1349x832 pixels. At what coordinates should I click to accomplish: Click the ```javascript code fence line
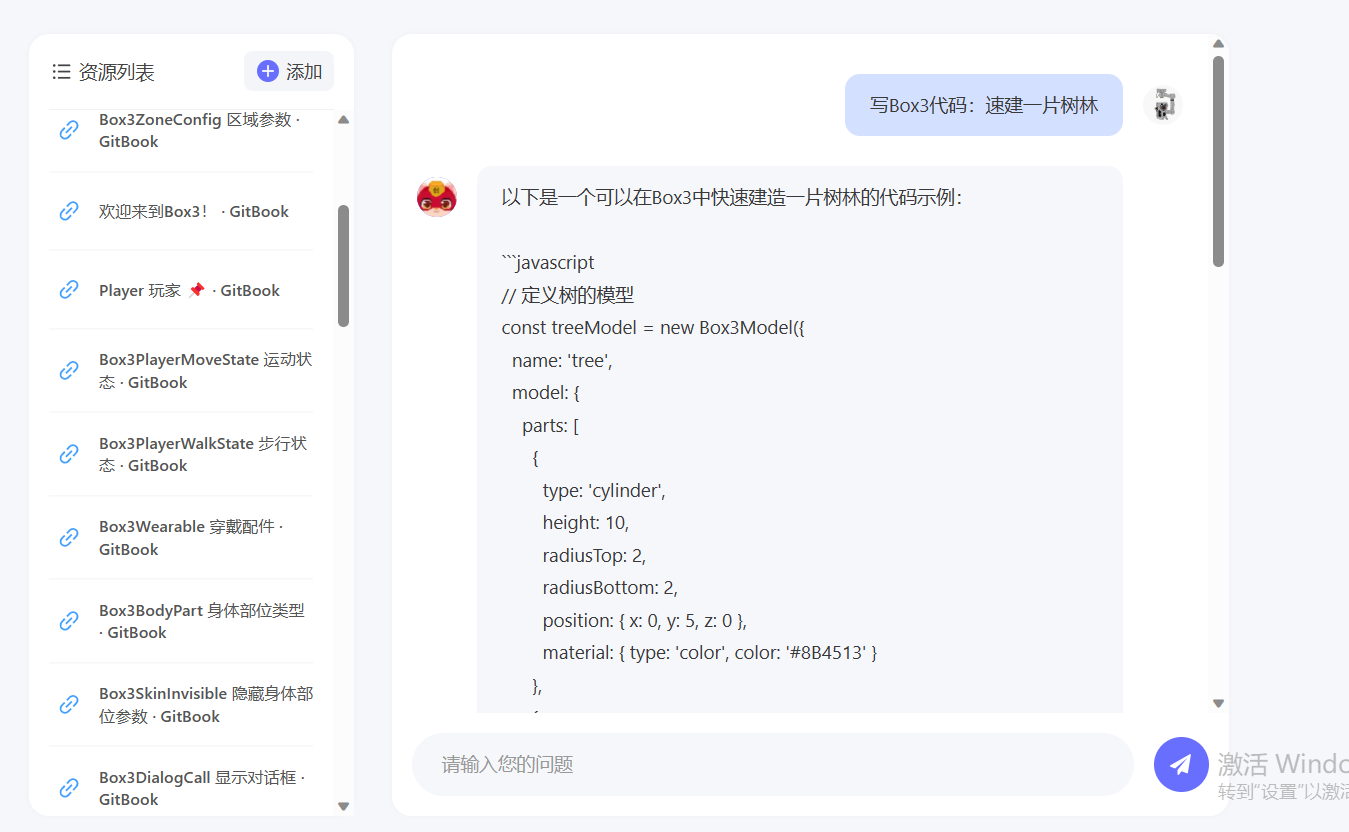(x=548, y=263)
